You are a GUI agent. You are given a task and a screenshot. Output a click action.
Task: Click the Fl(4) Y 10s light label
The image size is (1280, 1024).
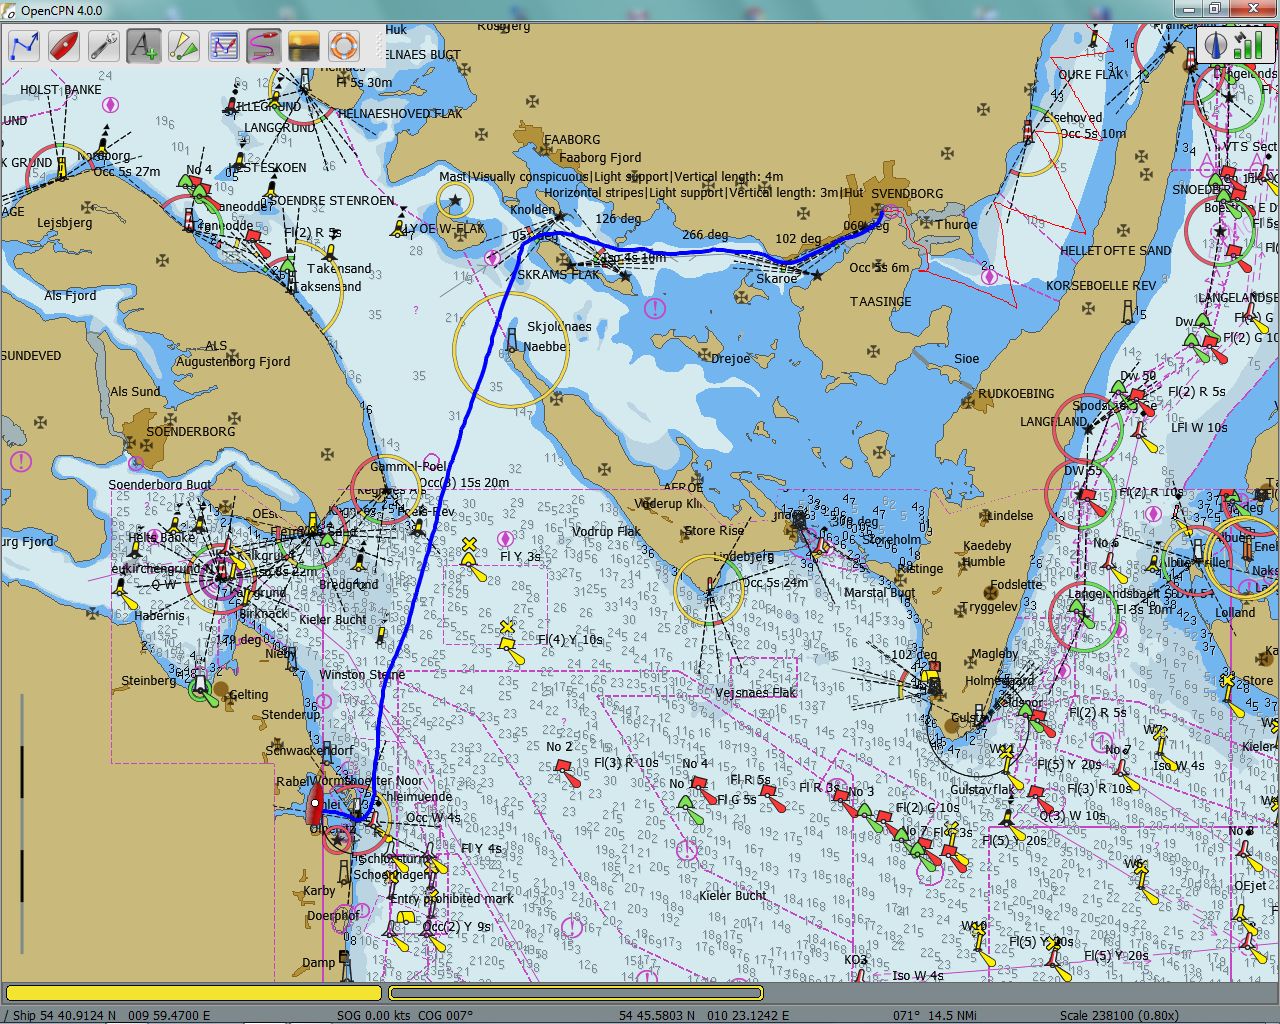point(570,640)
